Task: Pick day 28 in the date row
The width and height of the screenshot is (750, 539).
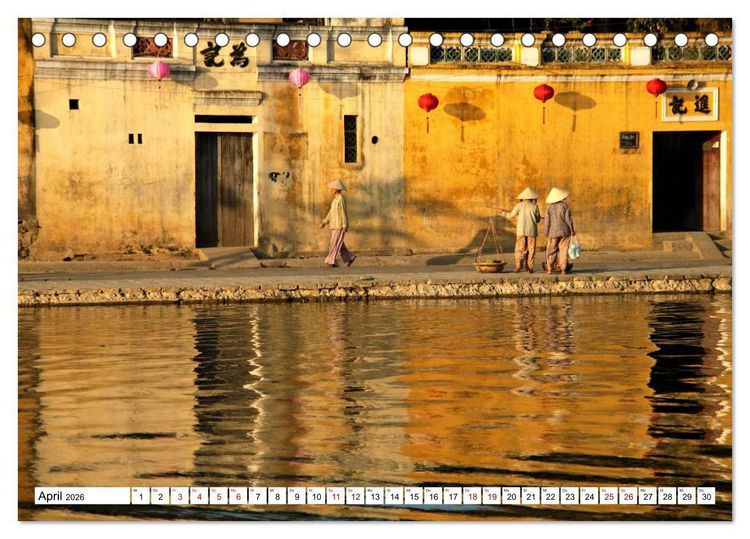Action: (668, 496)
